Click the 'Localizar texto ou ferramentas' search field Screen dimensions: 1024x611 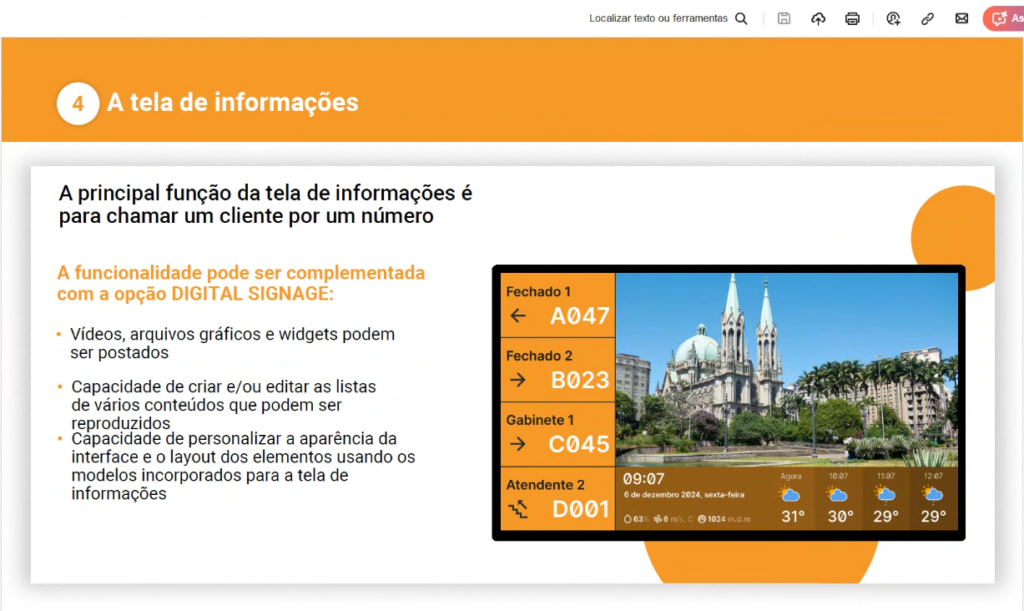658,18
